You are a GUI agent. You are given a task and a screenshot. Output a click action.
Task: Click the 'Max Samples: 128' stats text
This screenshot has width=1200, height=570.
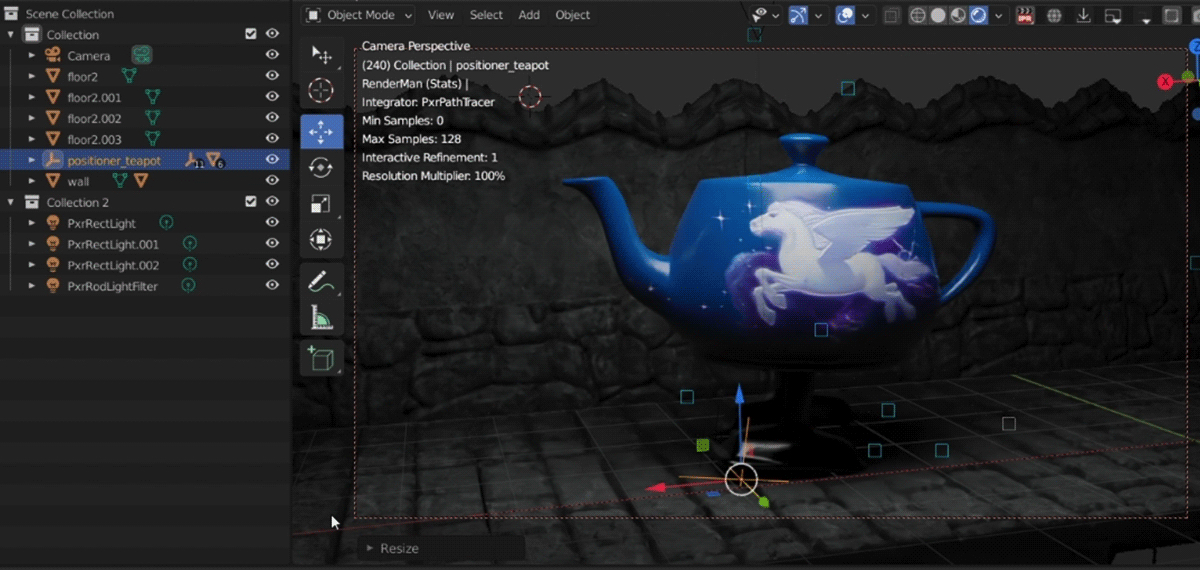tap(411, 139)
